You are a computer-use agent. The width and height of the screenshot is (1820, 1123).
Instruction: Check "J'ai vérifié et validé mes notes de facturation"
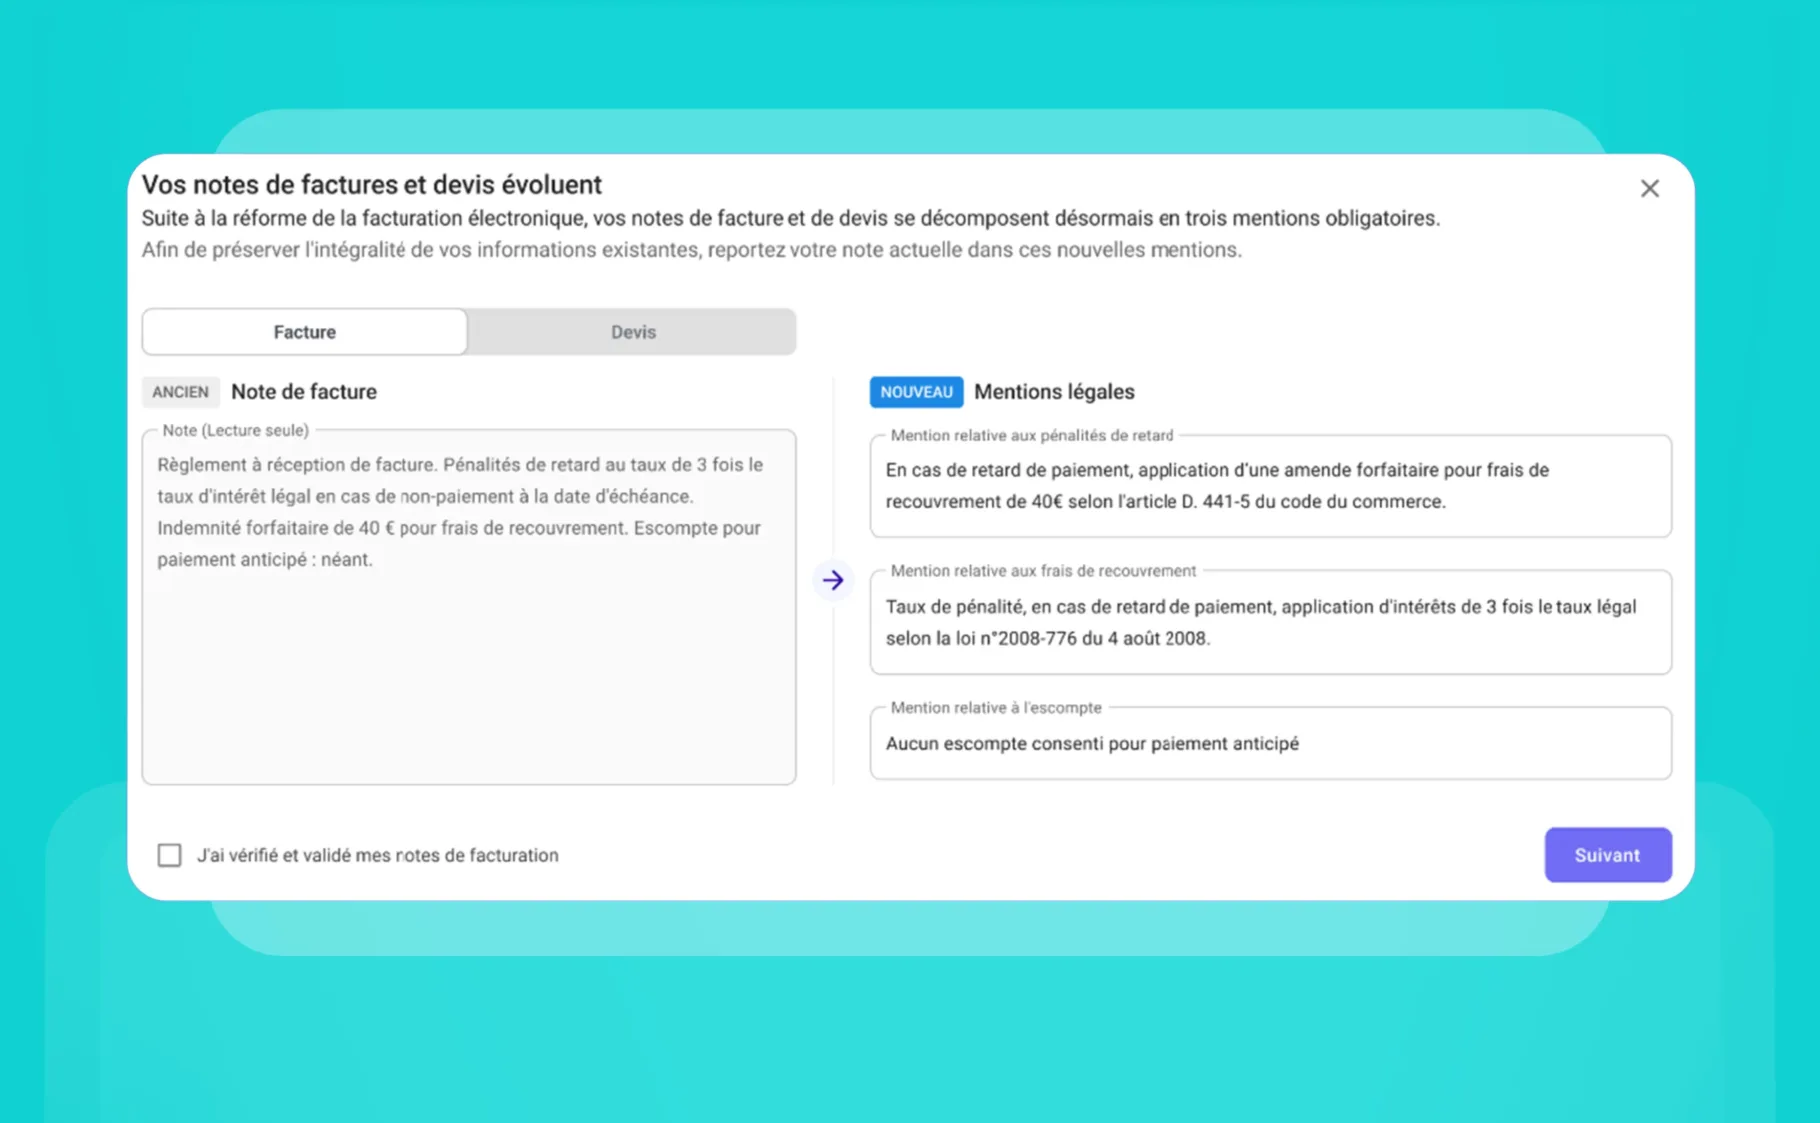point(170,855)
